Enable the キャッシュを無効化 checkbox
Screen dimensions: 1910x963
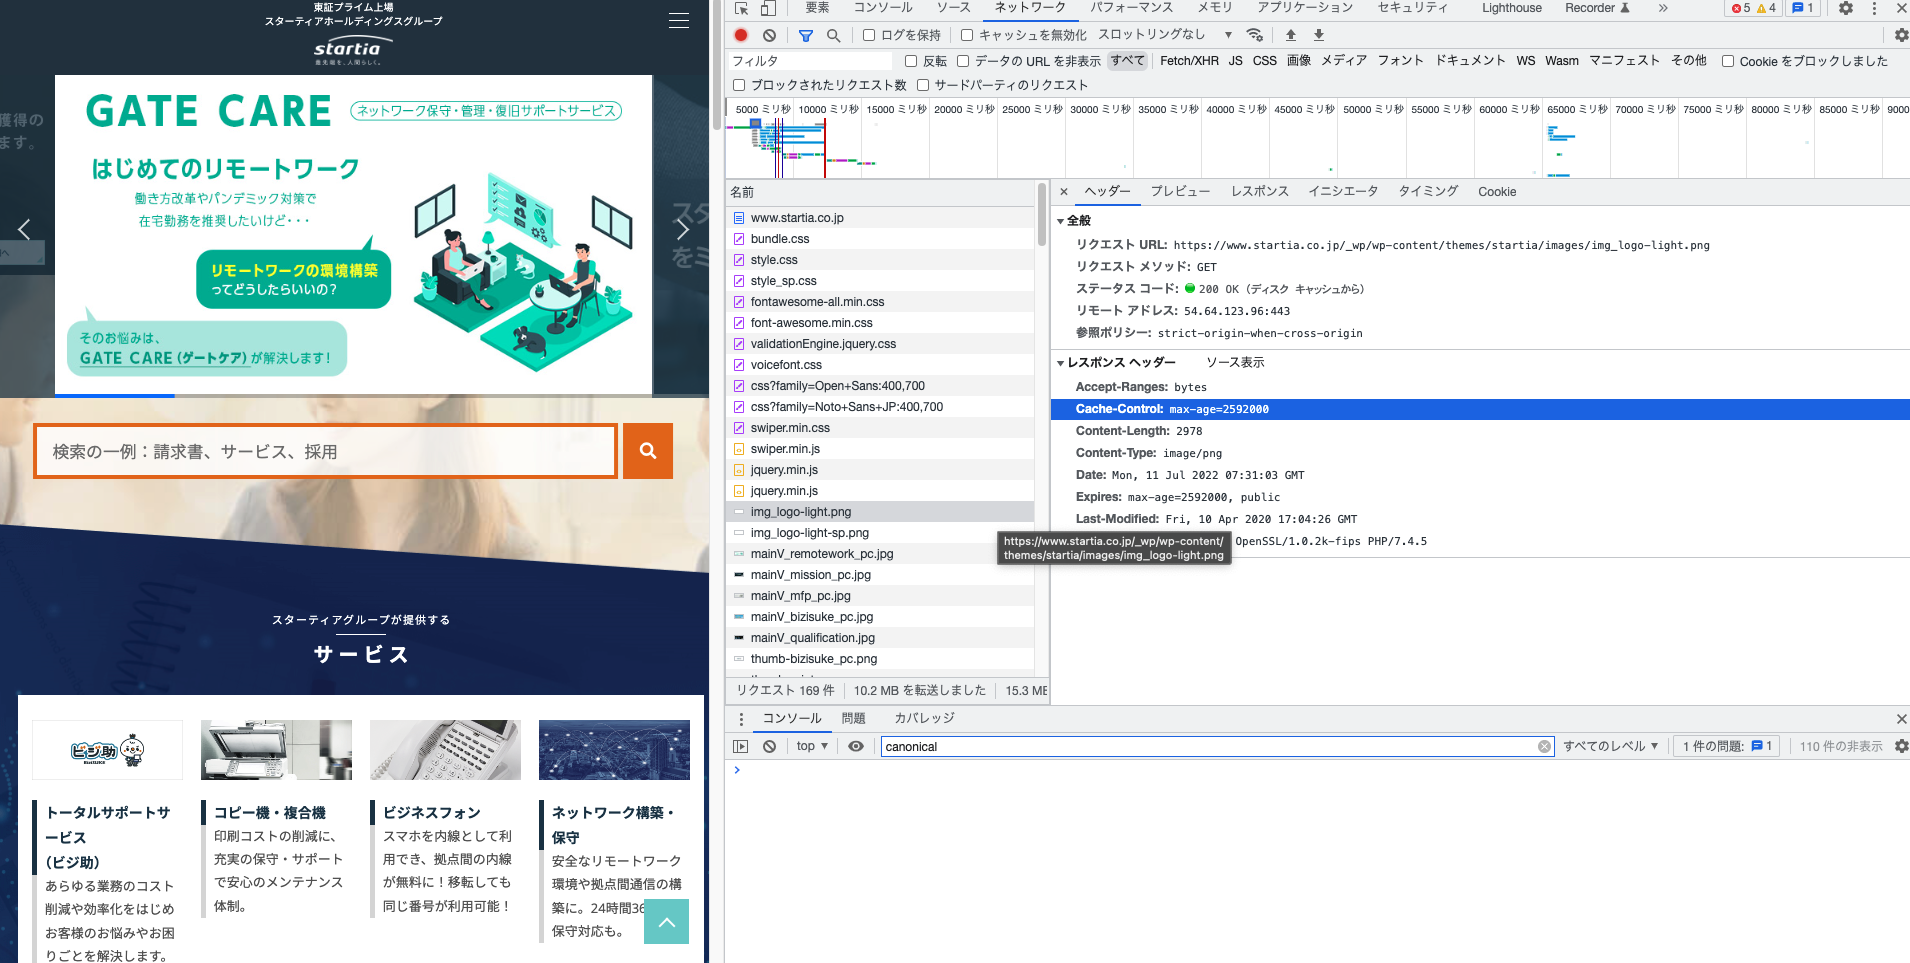click(x=966, y=35)
